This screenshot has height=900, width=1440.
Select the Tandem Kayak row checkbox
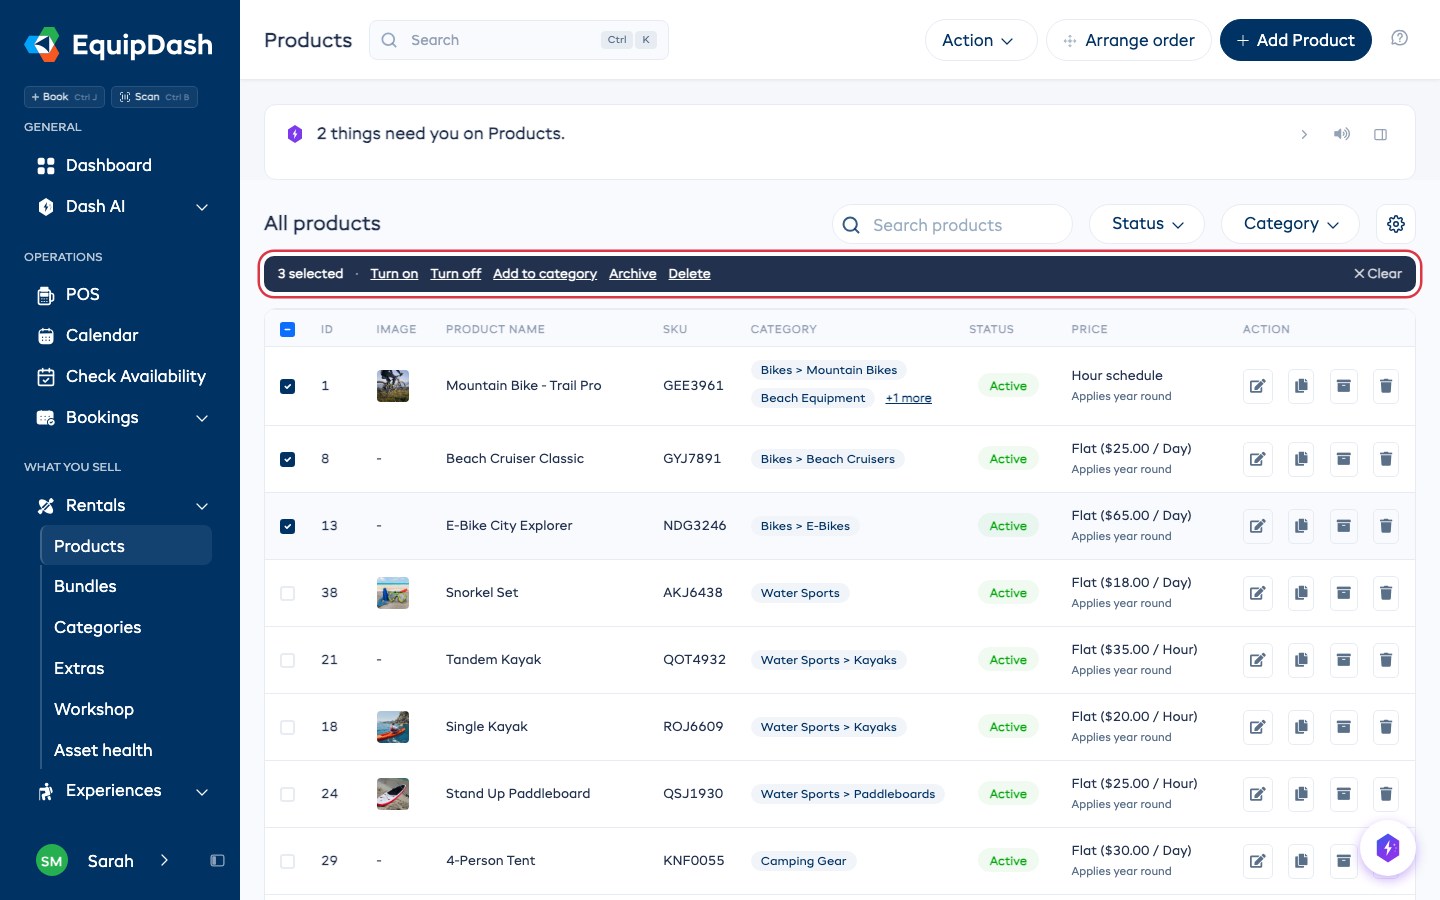click(288, 660)
